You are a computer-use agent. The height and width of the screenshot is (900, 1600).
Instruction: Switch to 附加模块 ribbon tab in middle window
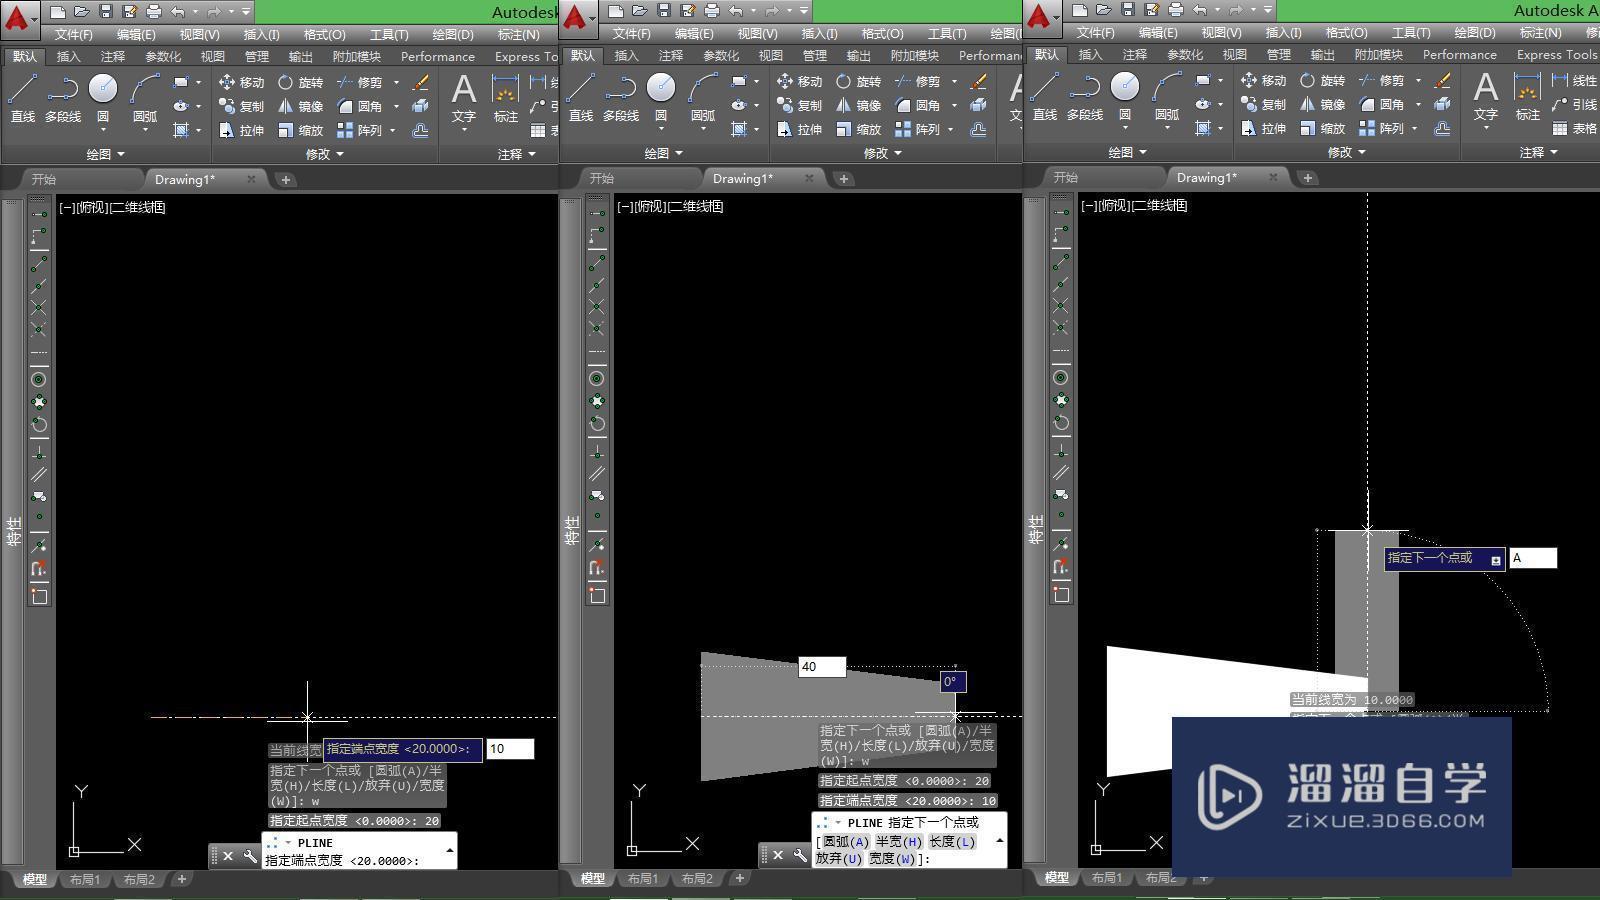914,56
